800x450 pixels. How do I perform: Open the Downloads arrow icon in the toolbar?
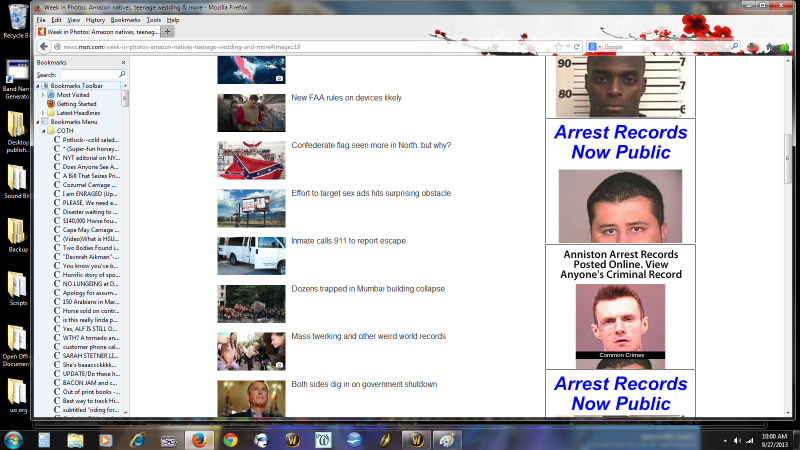pos(753,47)
